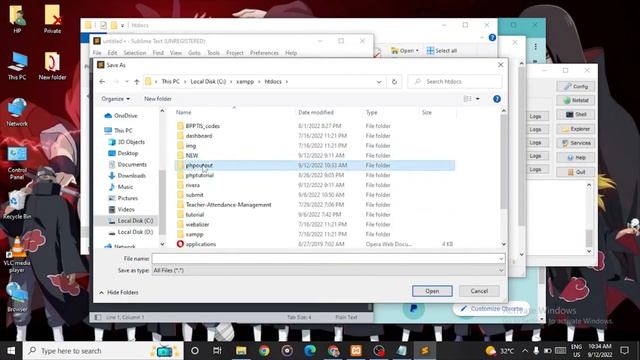Go up one folder level with Up arrow
This screenshot has width=640, height=360.
137,82
